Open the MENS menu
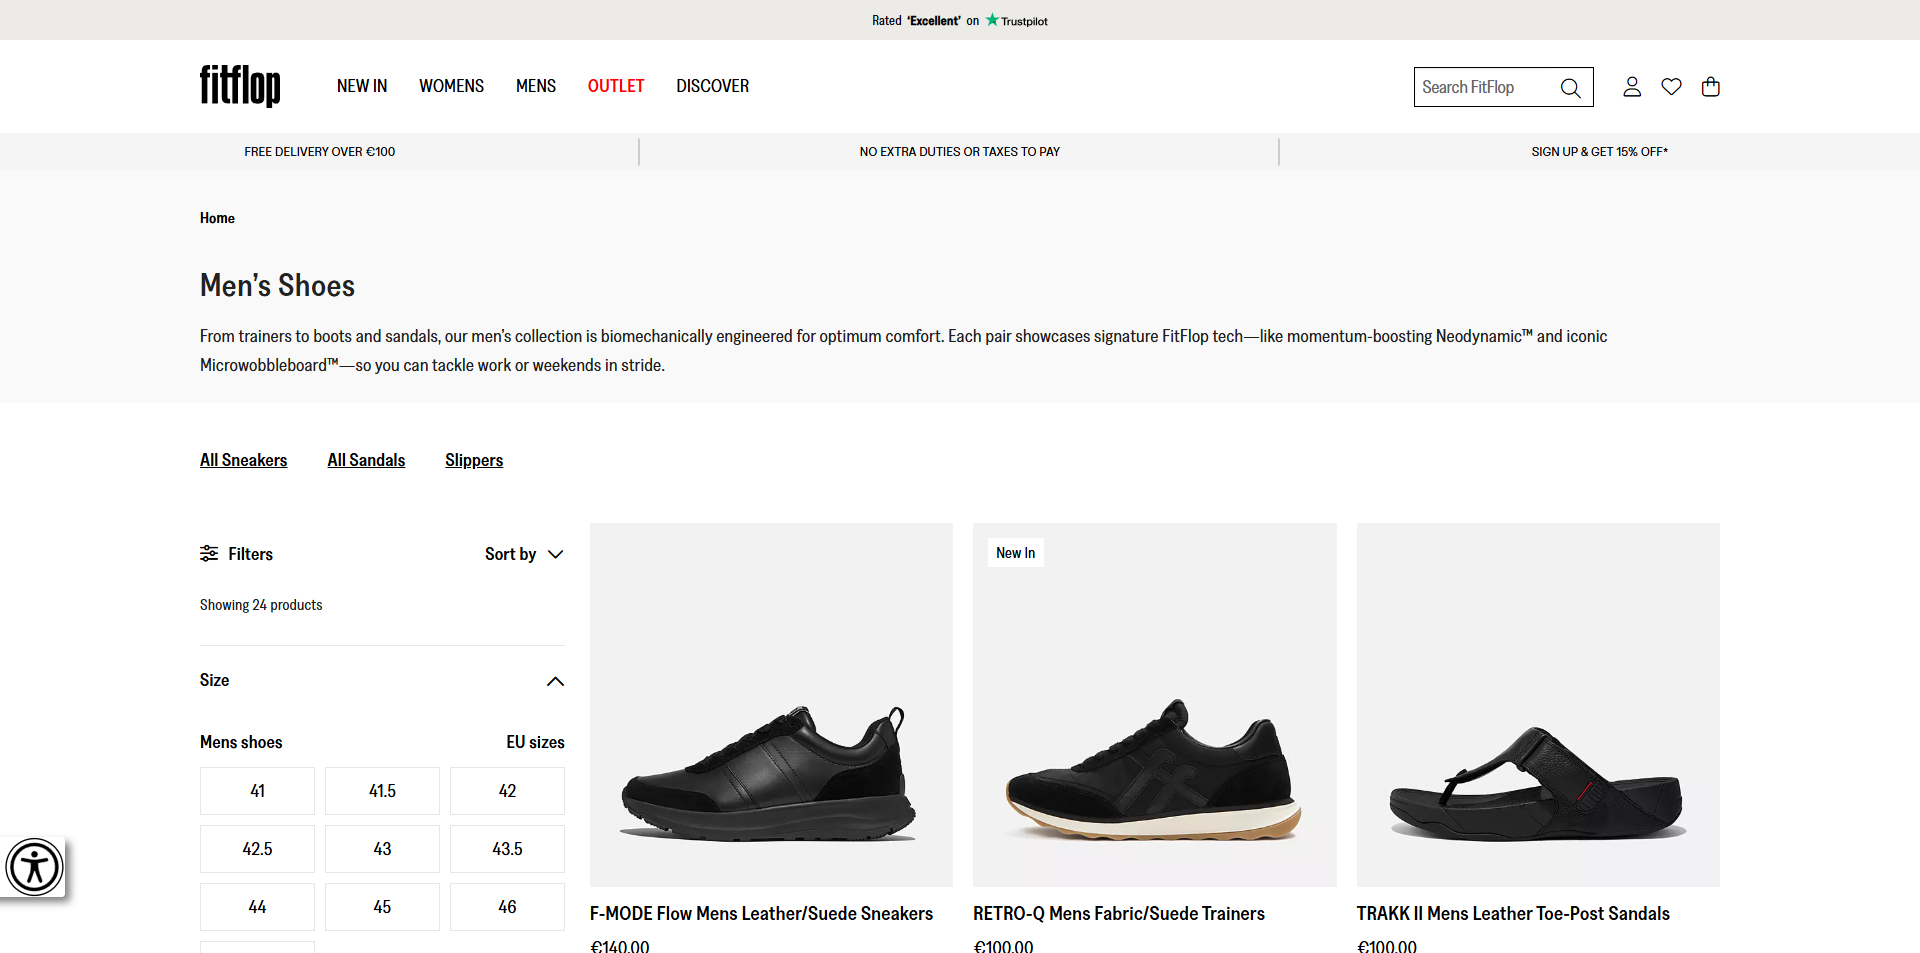 [x=536, y=86]
